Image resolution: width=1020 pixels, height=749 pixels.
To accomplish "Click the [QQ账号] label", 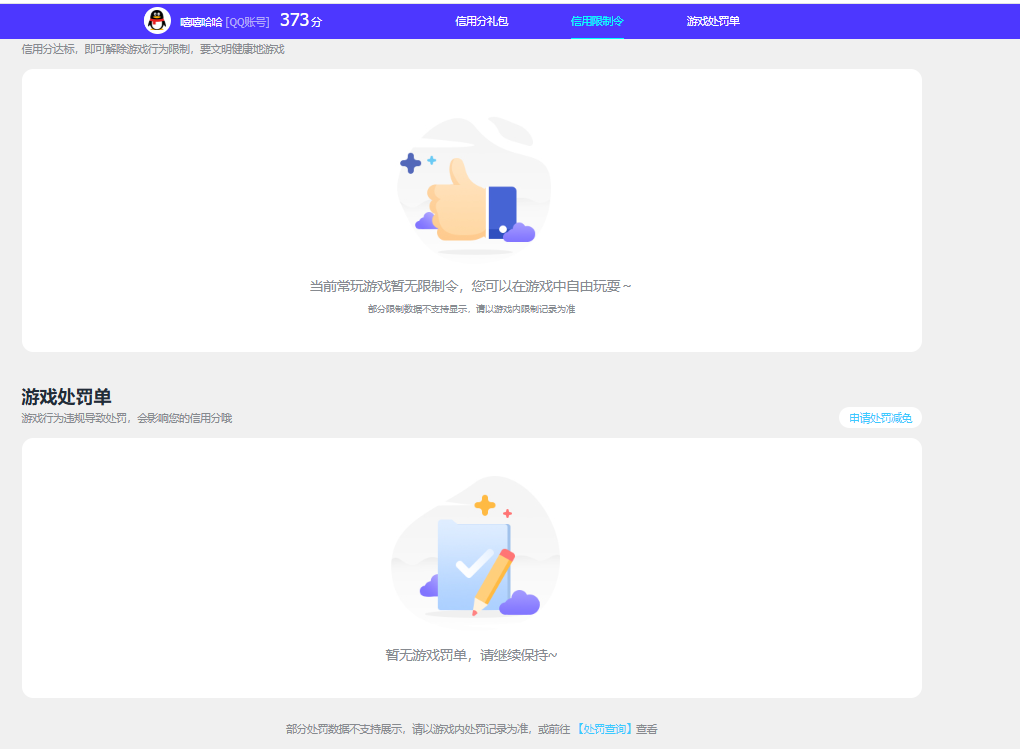I will 247,22.
